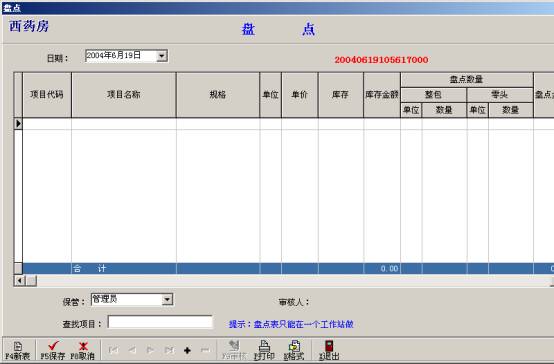Open the 保管 keeper dropdown arrow

point(167,300)
